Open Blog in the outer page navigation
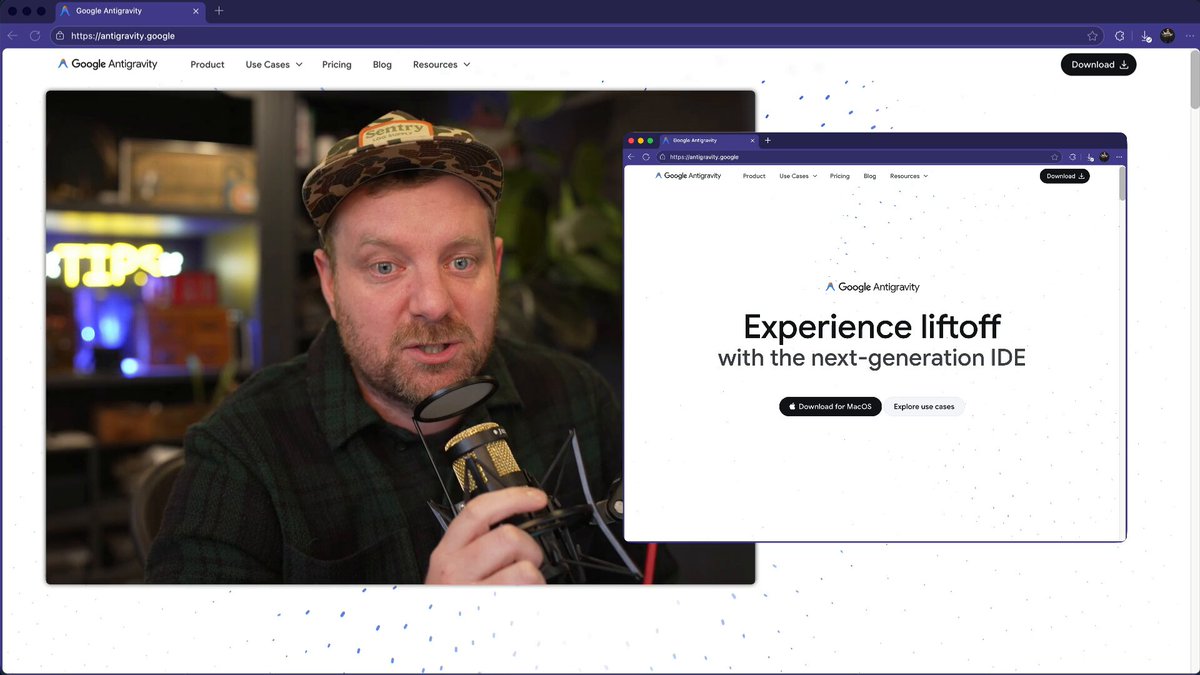Viewport: 1200px width, 675px height. pos(382,64)
